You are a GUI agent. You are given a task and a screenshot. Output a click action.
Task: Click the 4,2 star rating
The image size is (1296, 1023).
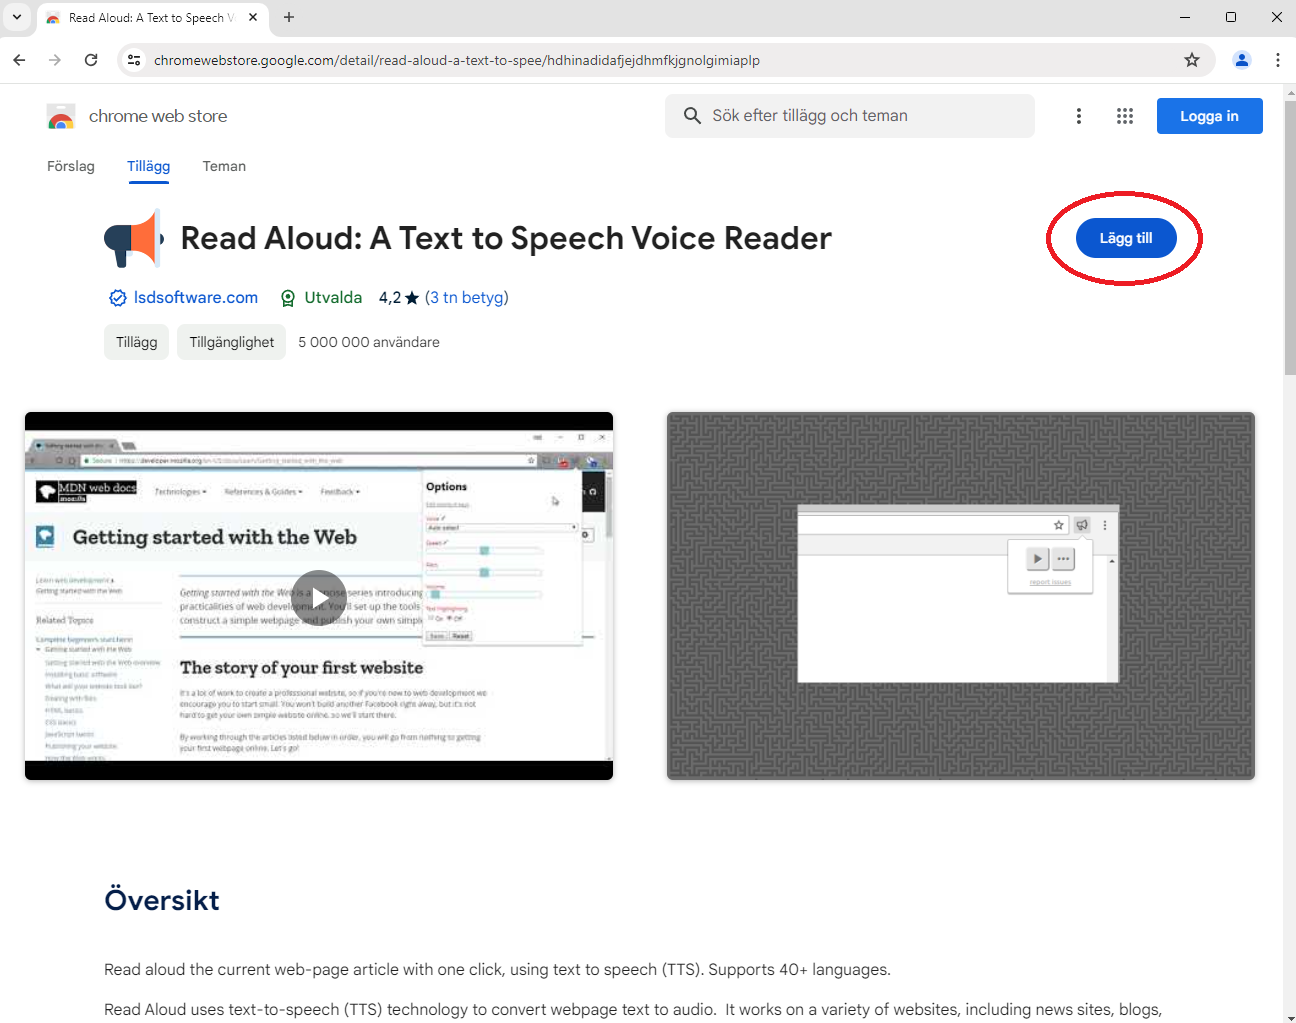(x=398, y=297)
